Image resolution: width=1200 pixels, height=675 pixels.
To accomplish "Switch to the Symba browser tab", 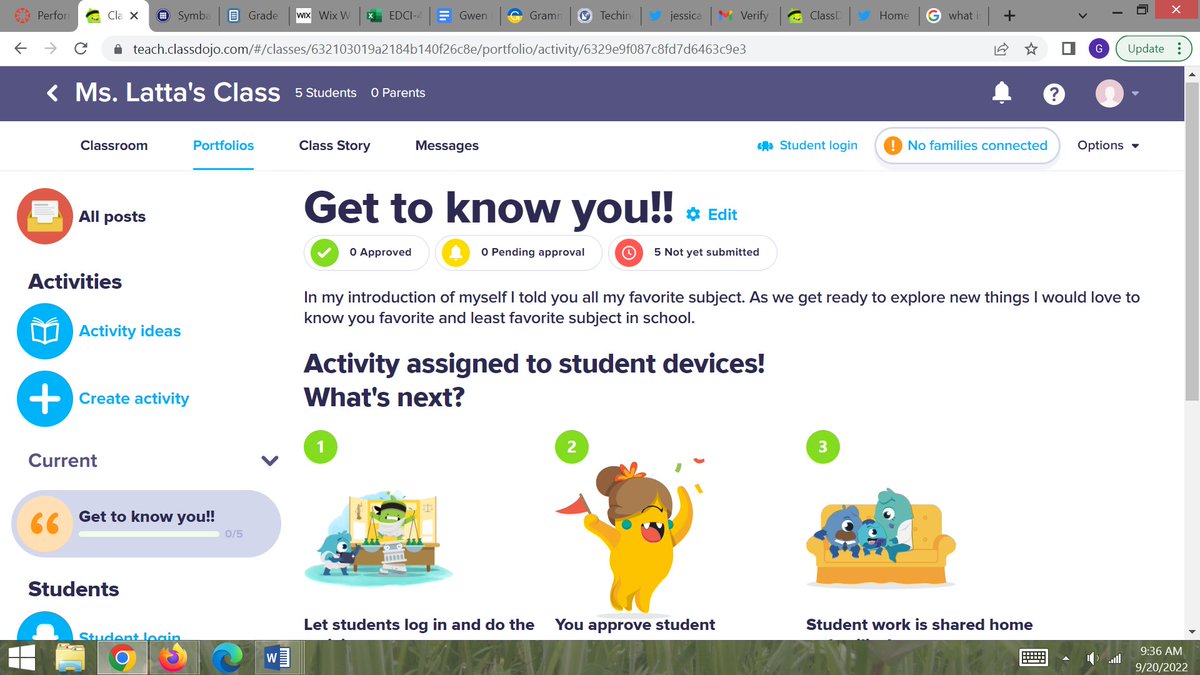I will click(182, 16).
